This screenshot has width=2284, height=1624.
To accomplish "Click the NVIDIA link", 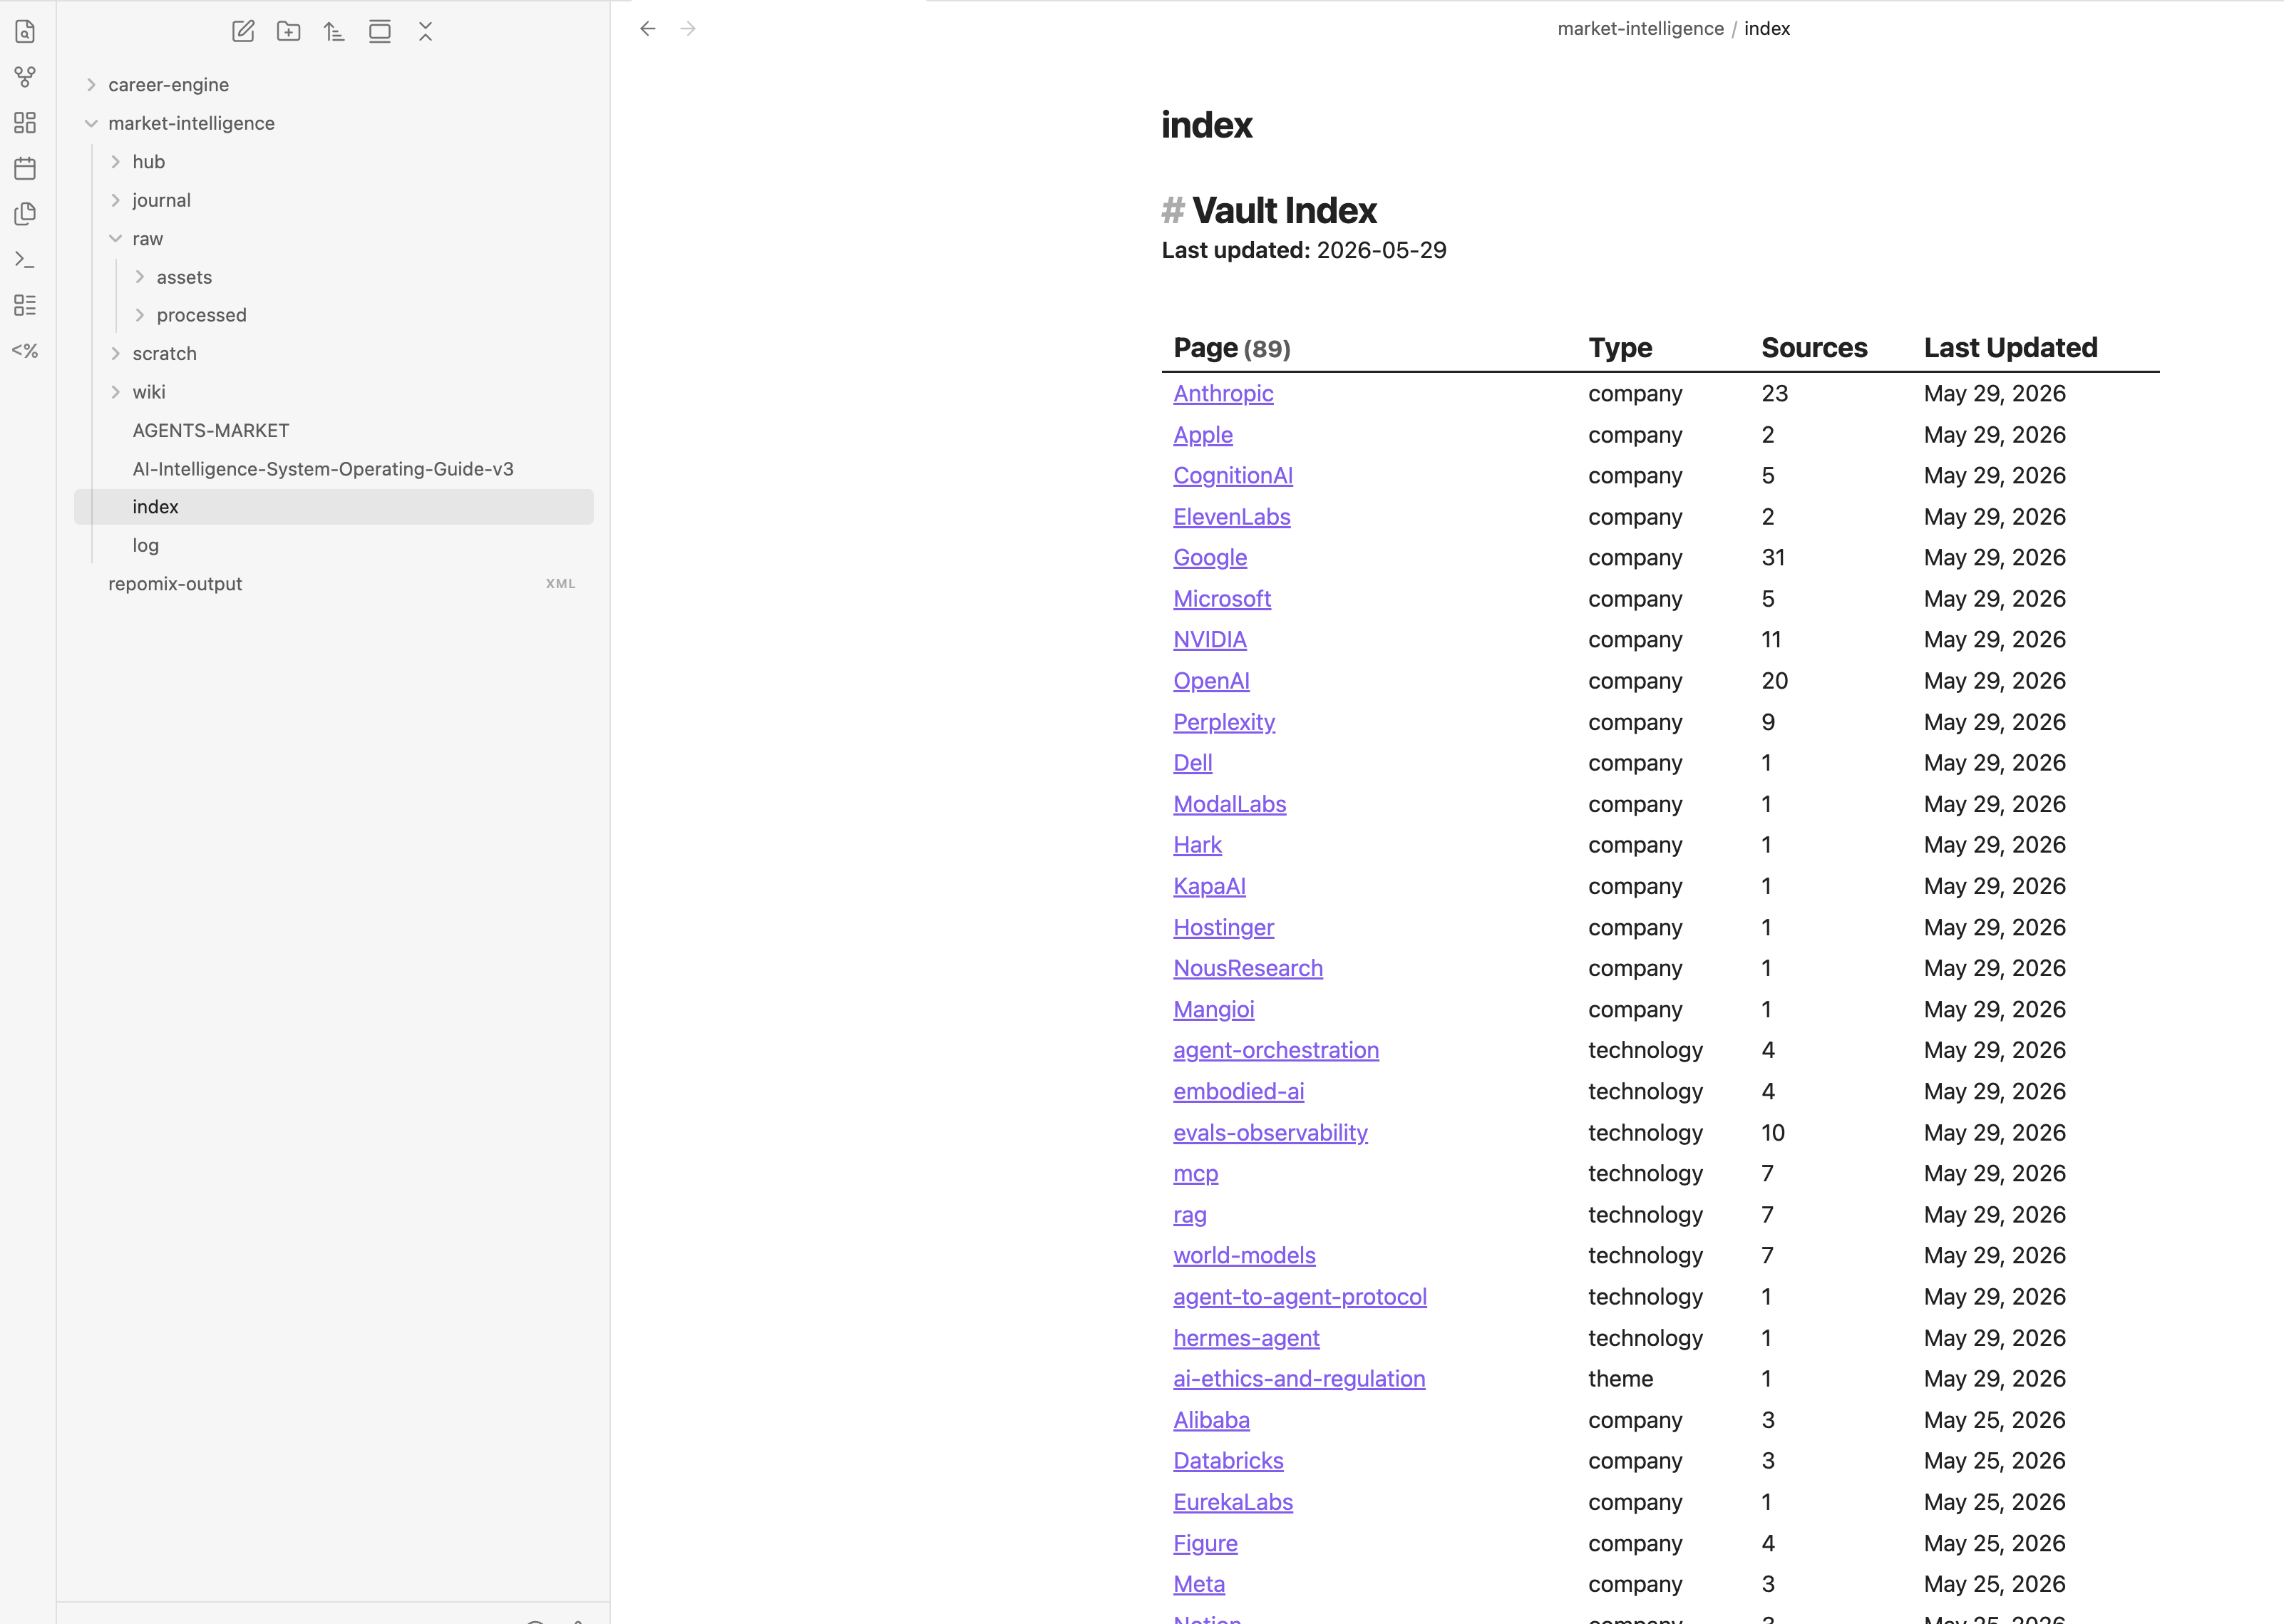I will [x=1210, y=640].
